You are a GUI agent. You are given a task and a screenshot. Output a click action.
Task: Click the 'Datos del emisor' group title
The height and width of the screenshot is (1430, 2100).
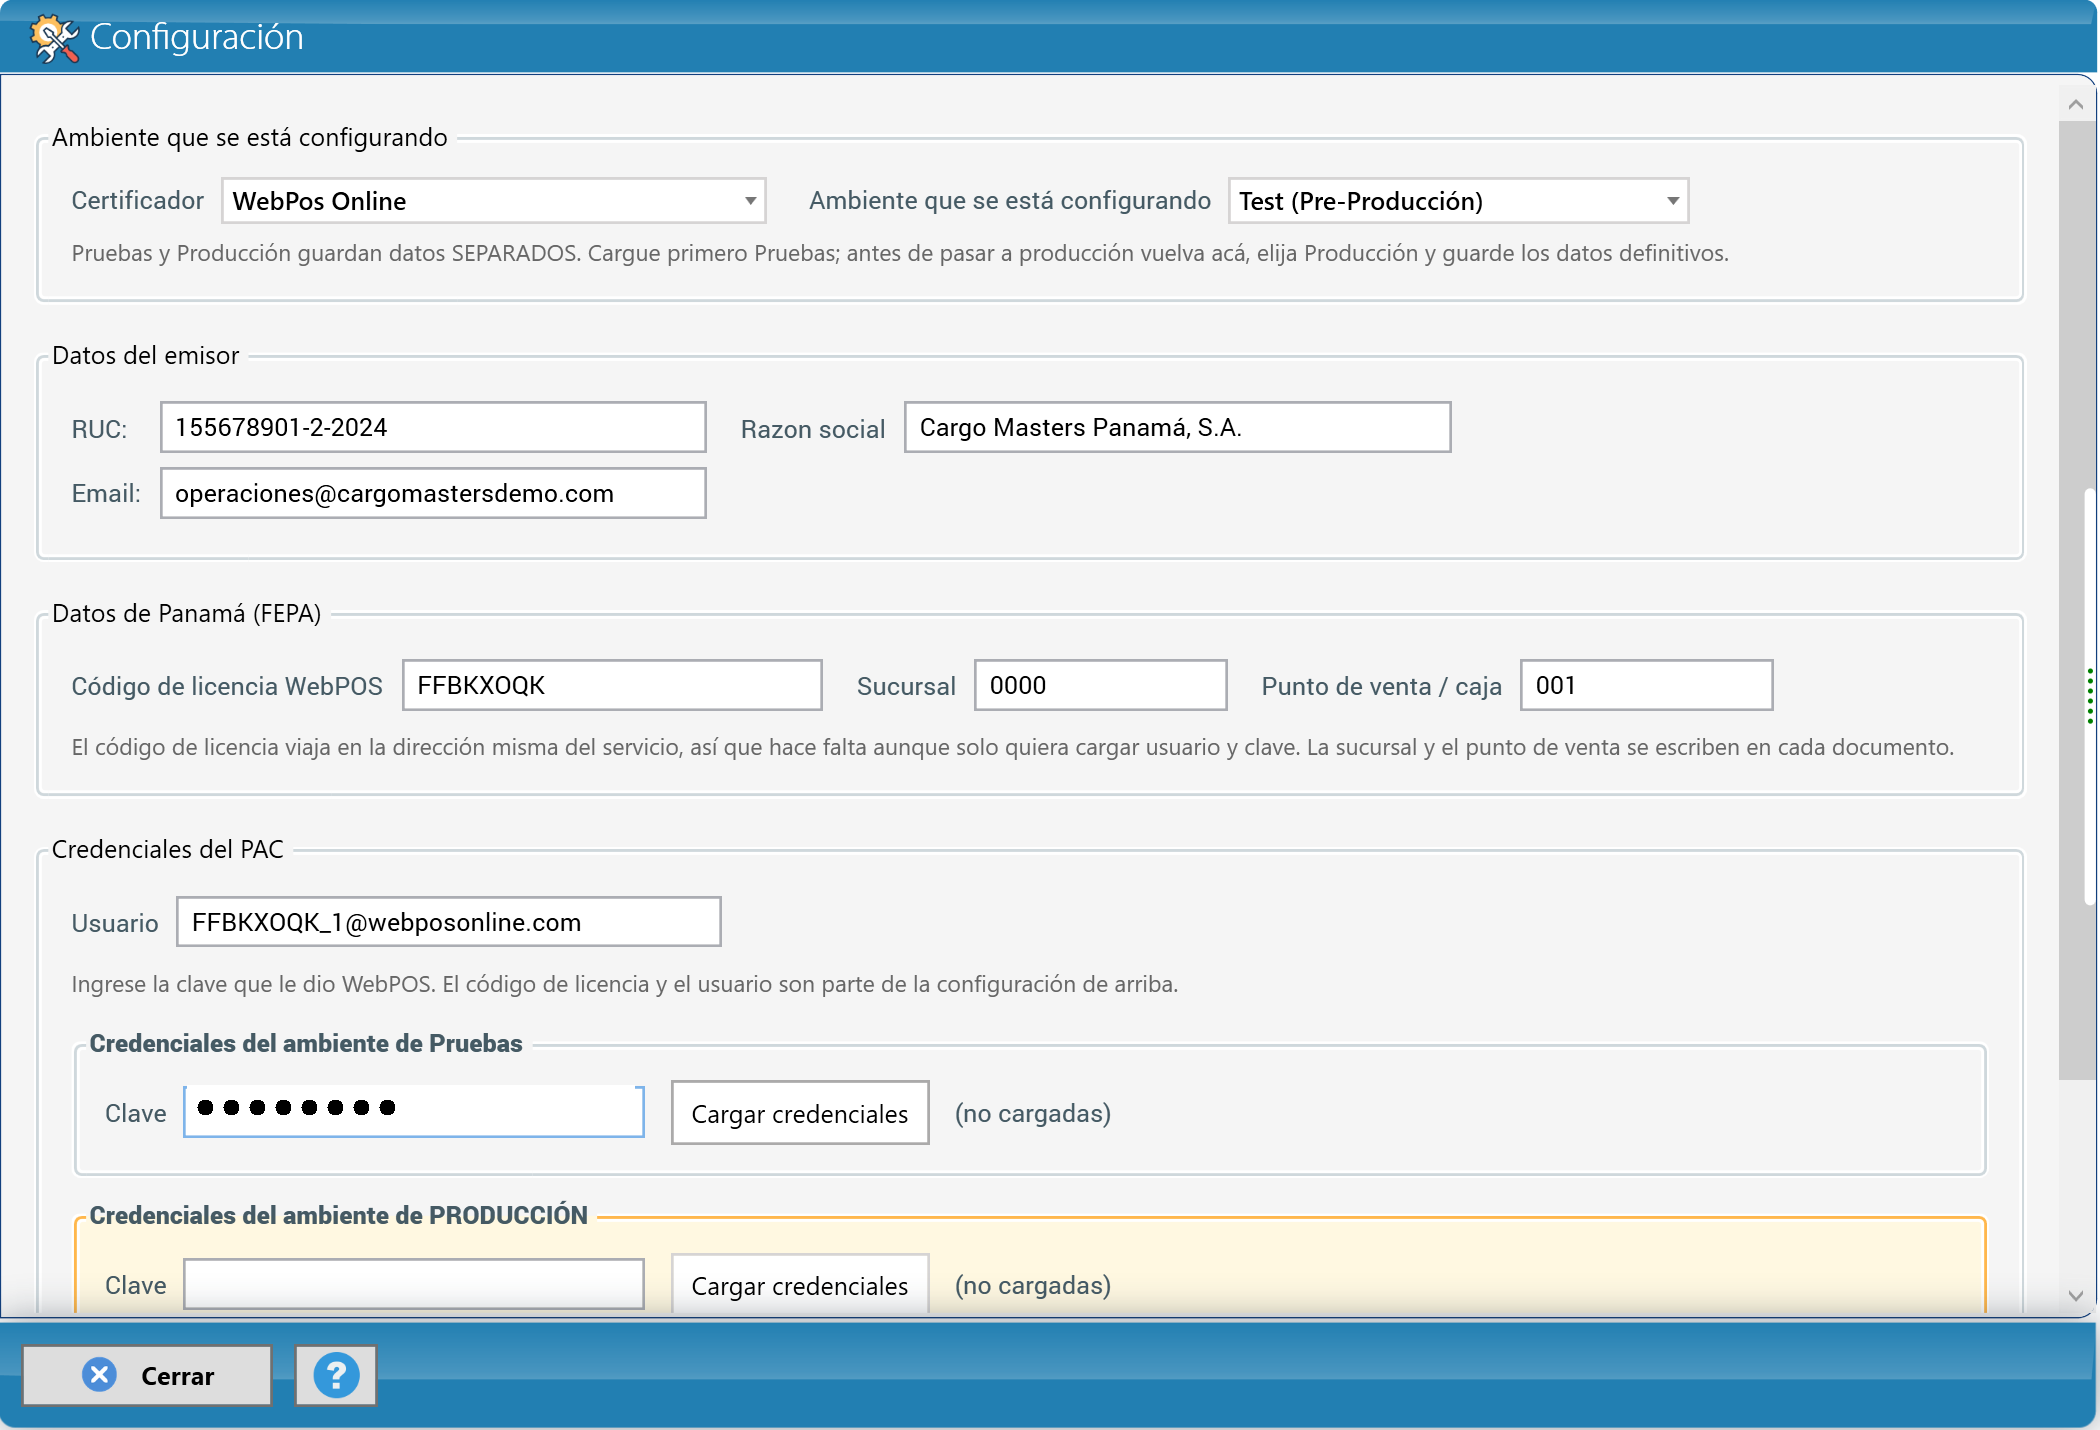point(146,356)
